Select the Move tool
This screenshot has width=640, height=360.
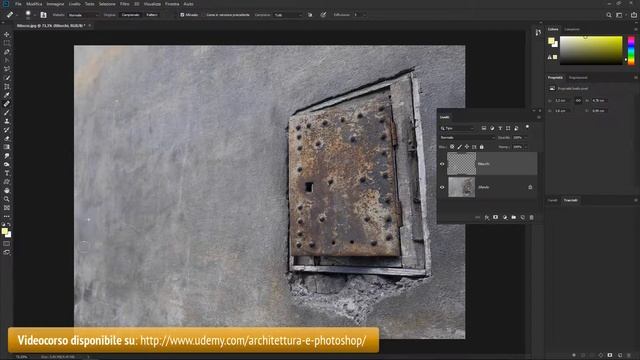pyautogui.click(x=7, y=35)
